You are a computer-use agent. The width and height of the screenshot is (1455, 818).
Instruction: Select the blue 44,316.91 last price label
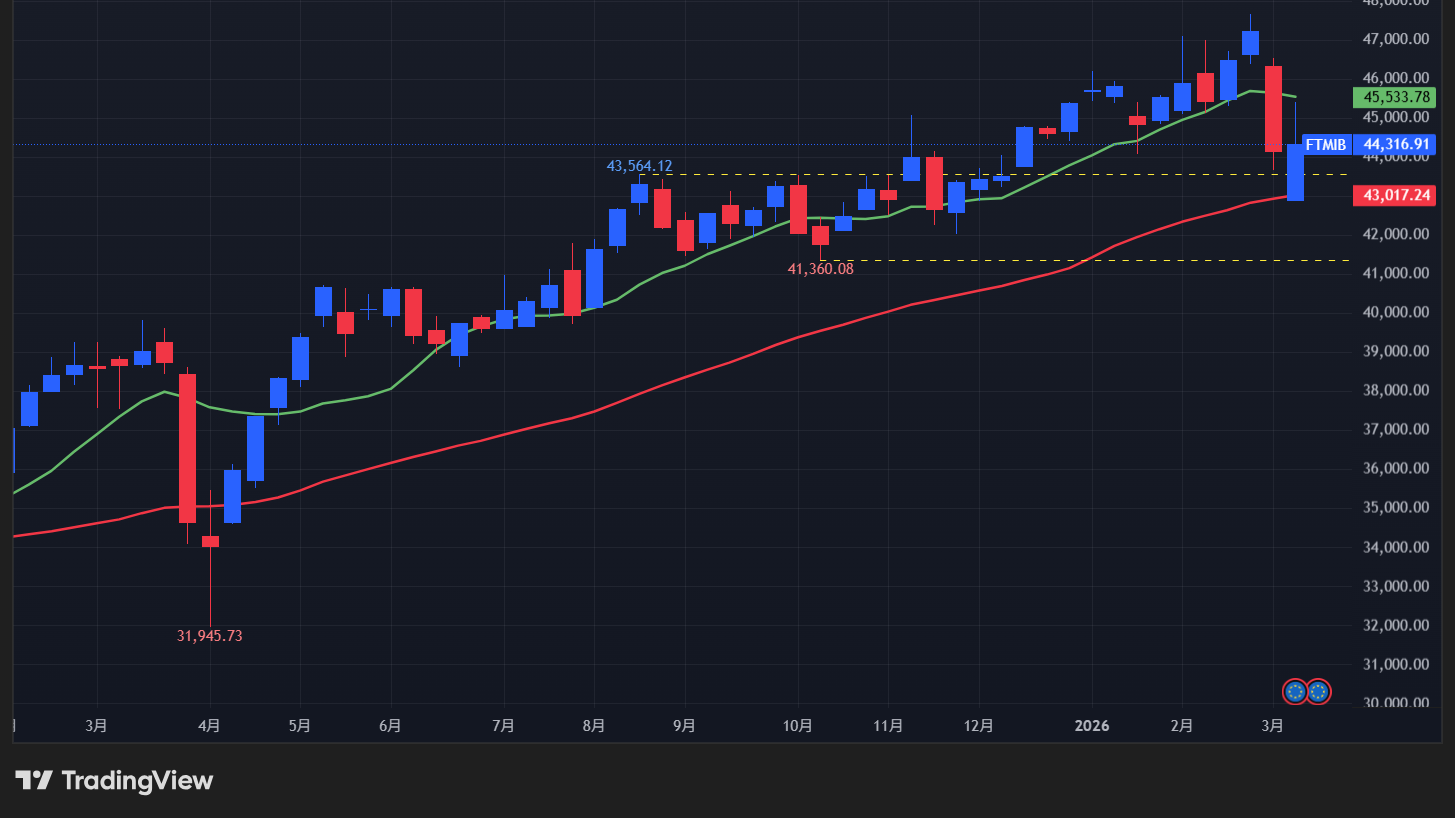click(1393, 145)
